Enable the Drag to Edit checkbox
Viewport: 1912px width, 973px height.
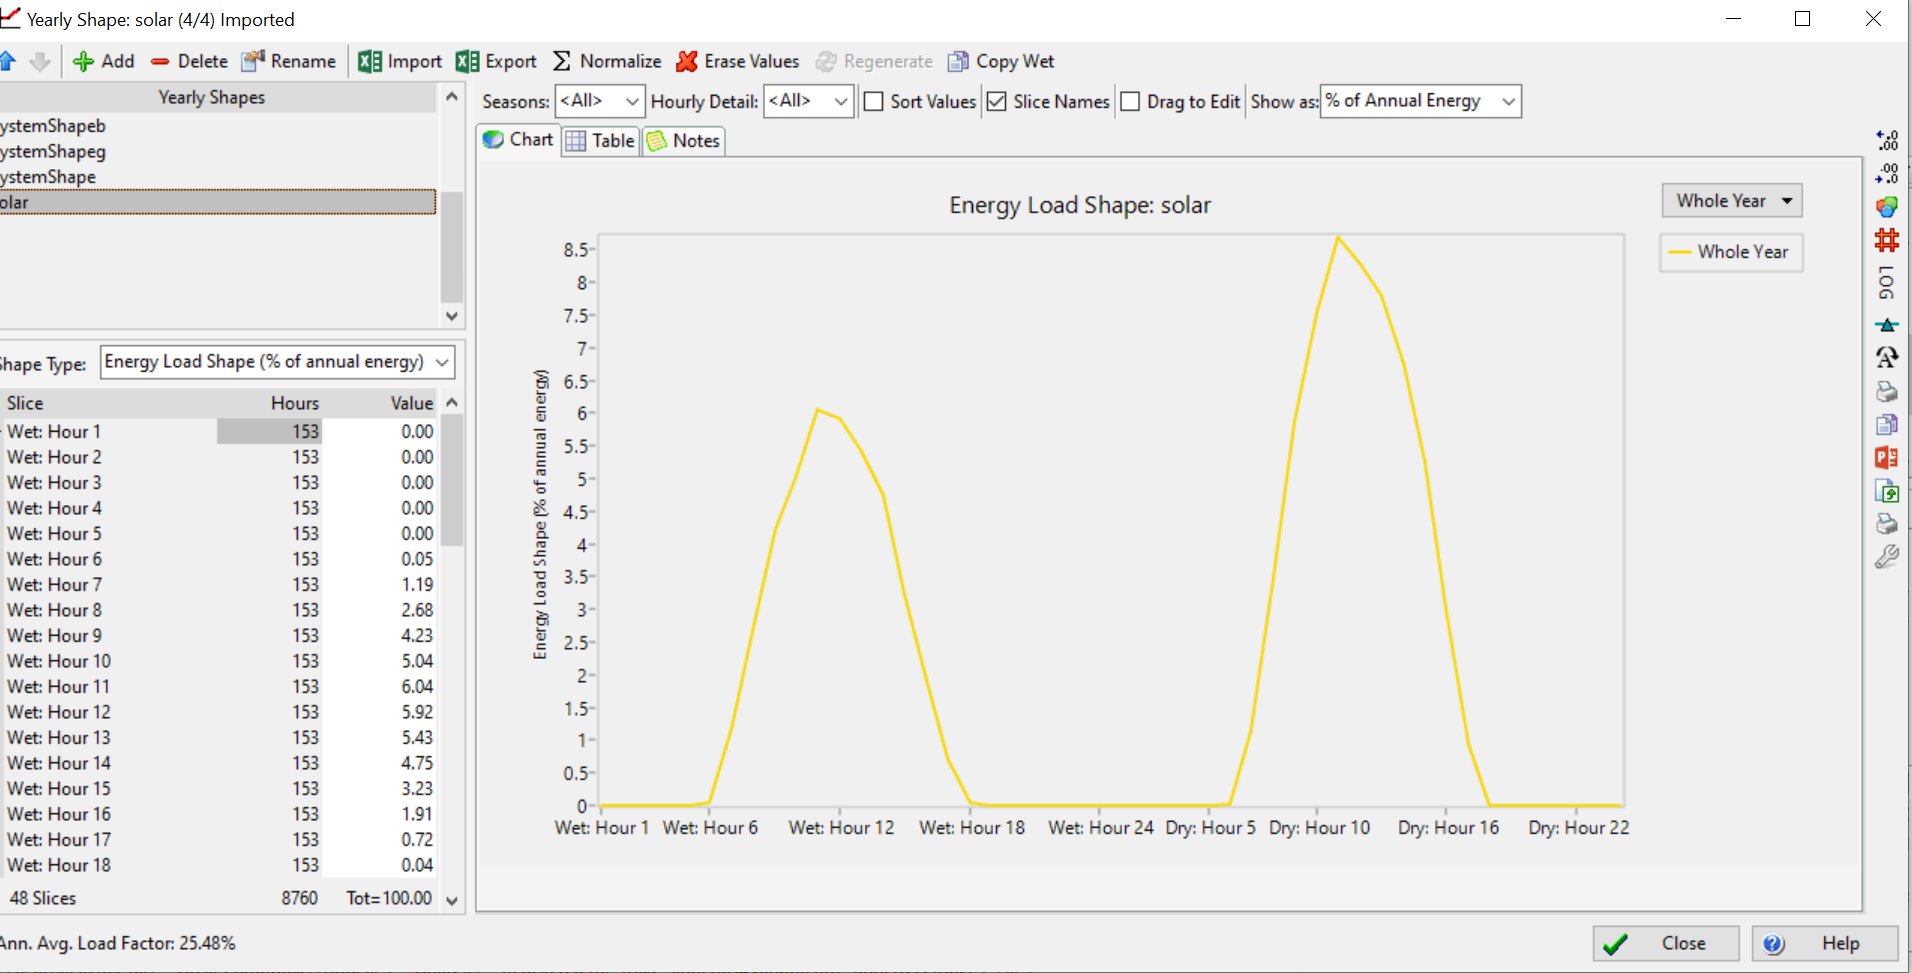pyautogui.click(x=1130, y=102)
